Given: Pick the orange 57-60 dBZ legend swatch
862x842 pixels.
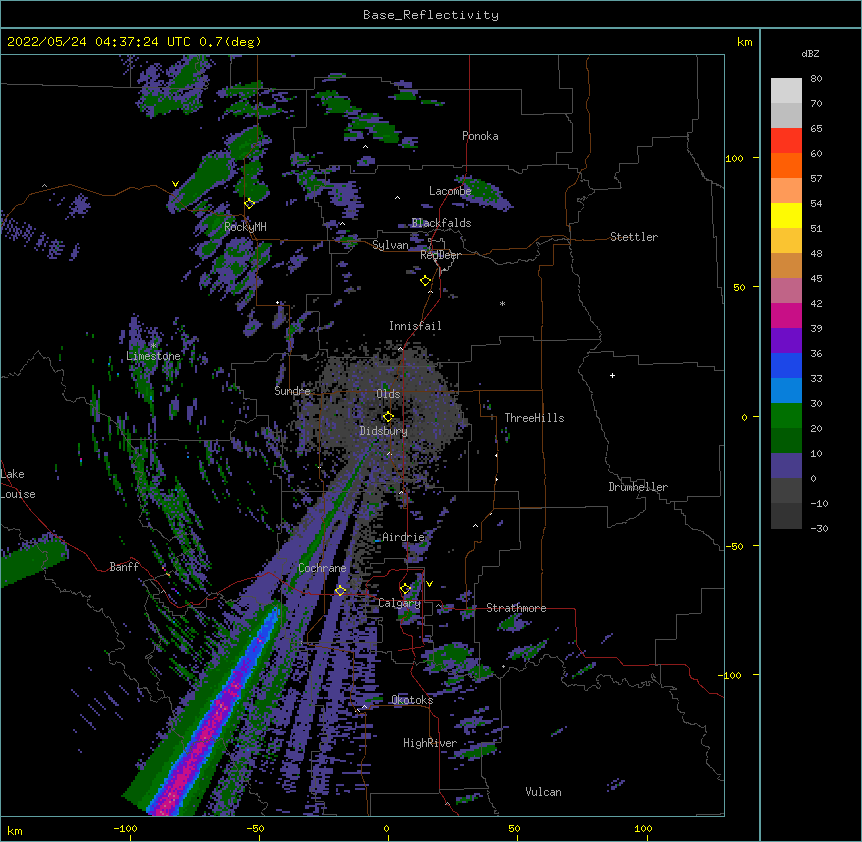Looking at the screenshot, I should pyautogui.click(x=786, y=165).
